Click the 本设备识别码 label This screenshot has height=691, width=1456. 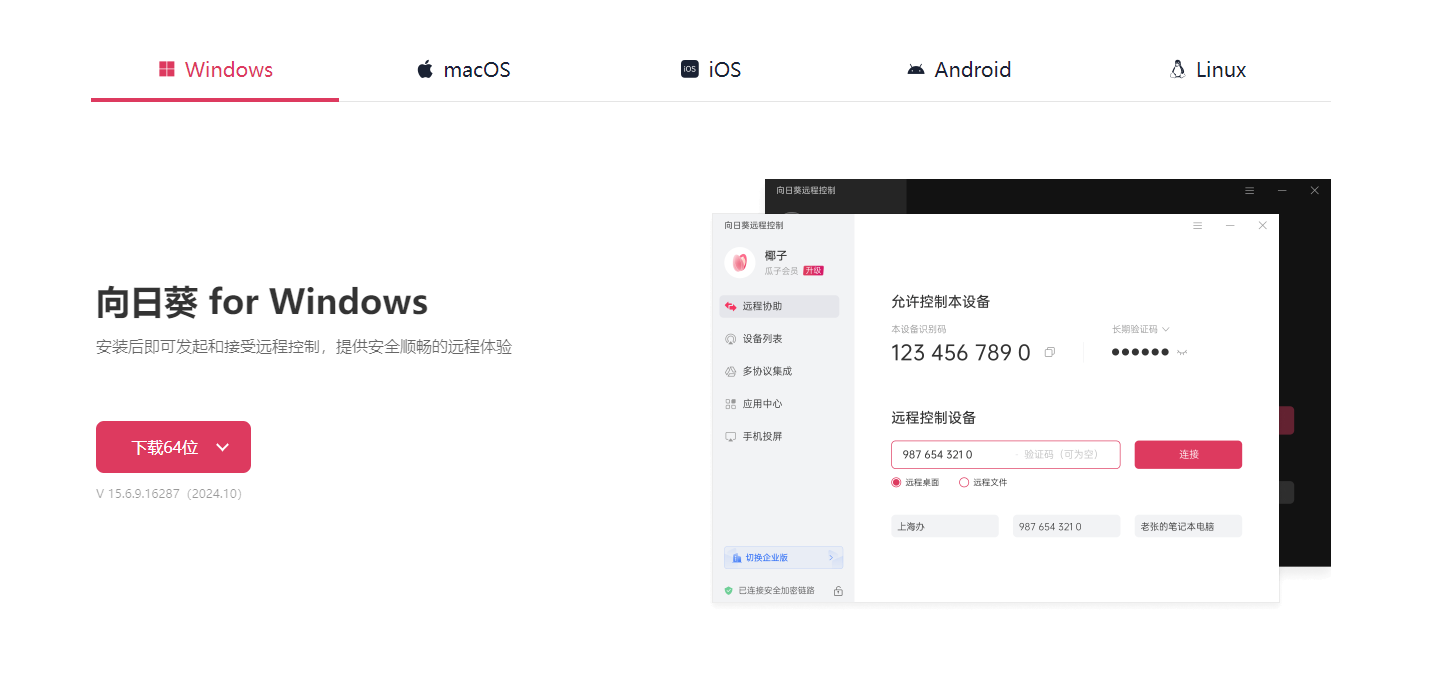[x=918, y=329]
